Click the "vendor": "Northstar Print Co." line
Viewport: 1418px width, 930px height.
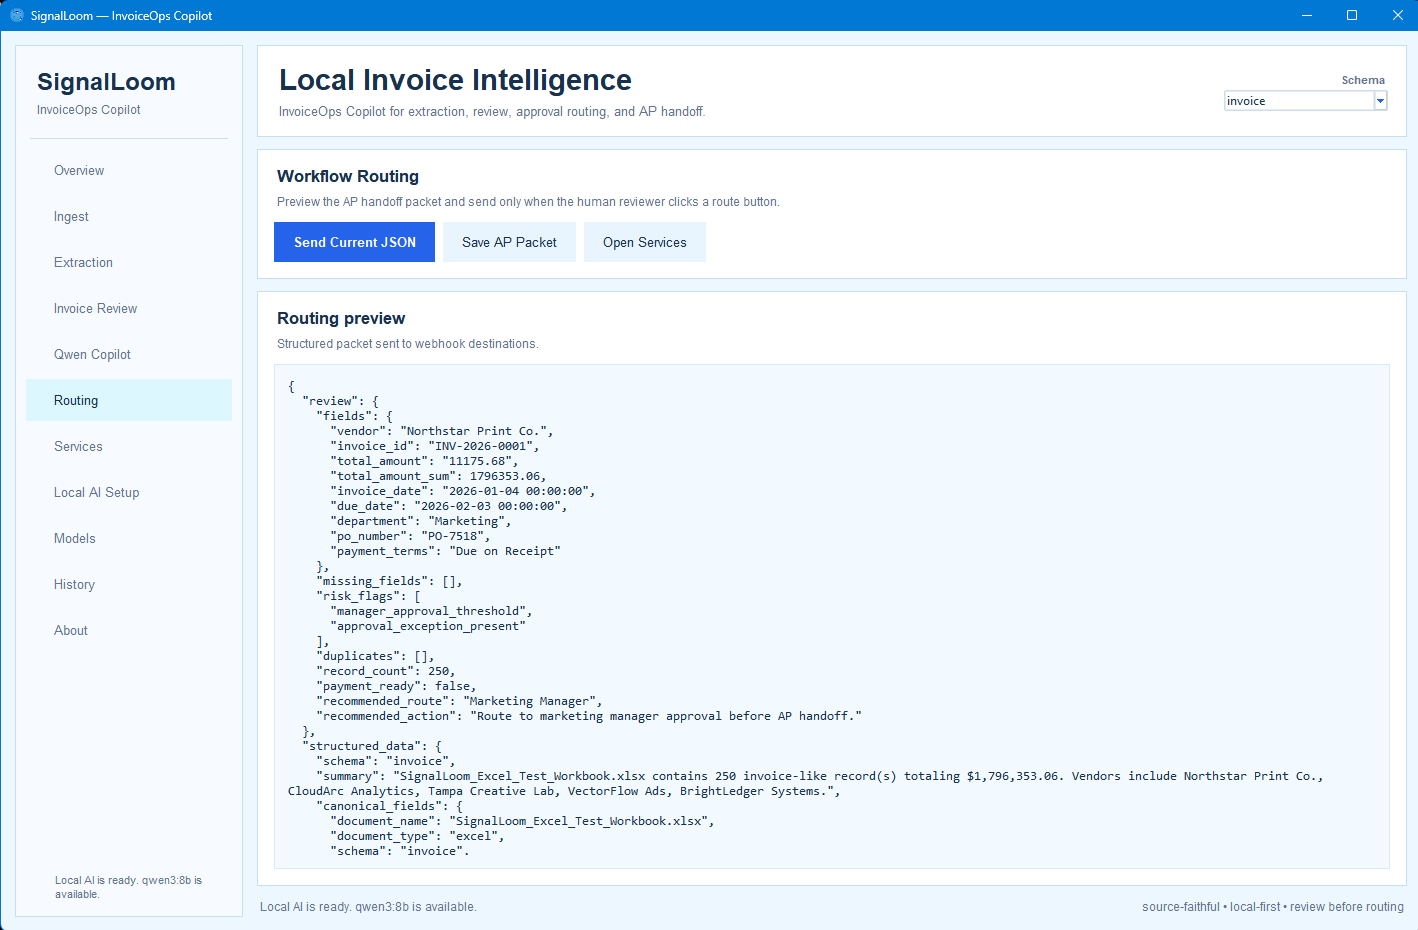click(441, 431)
